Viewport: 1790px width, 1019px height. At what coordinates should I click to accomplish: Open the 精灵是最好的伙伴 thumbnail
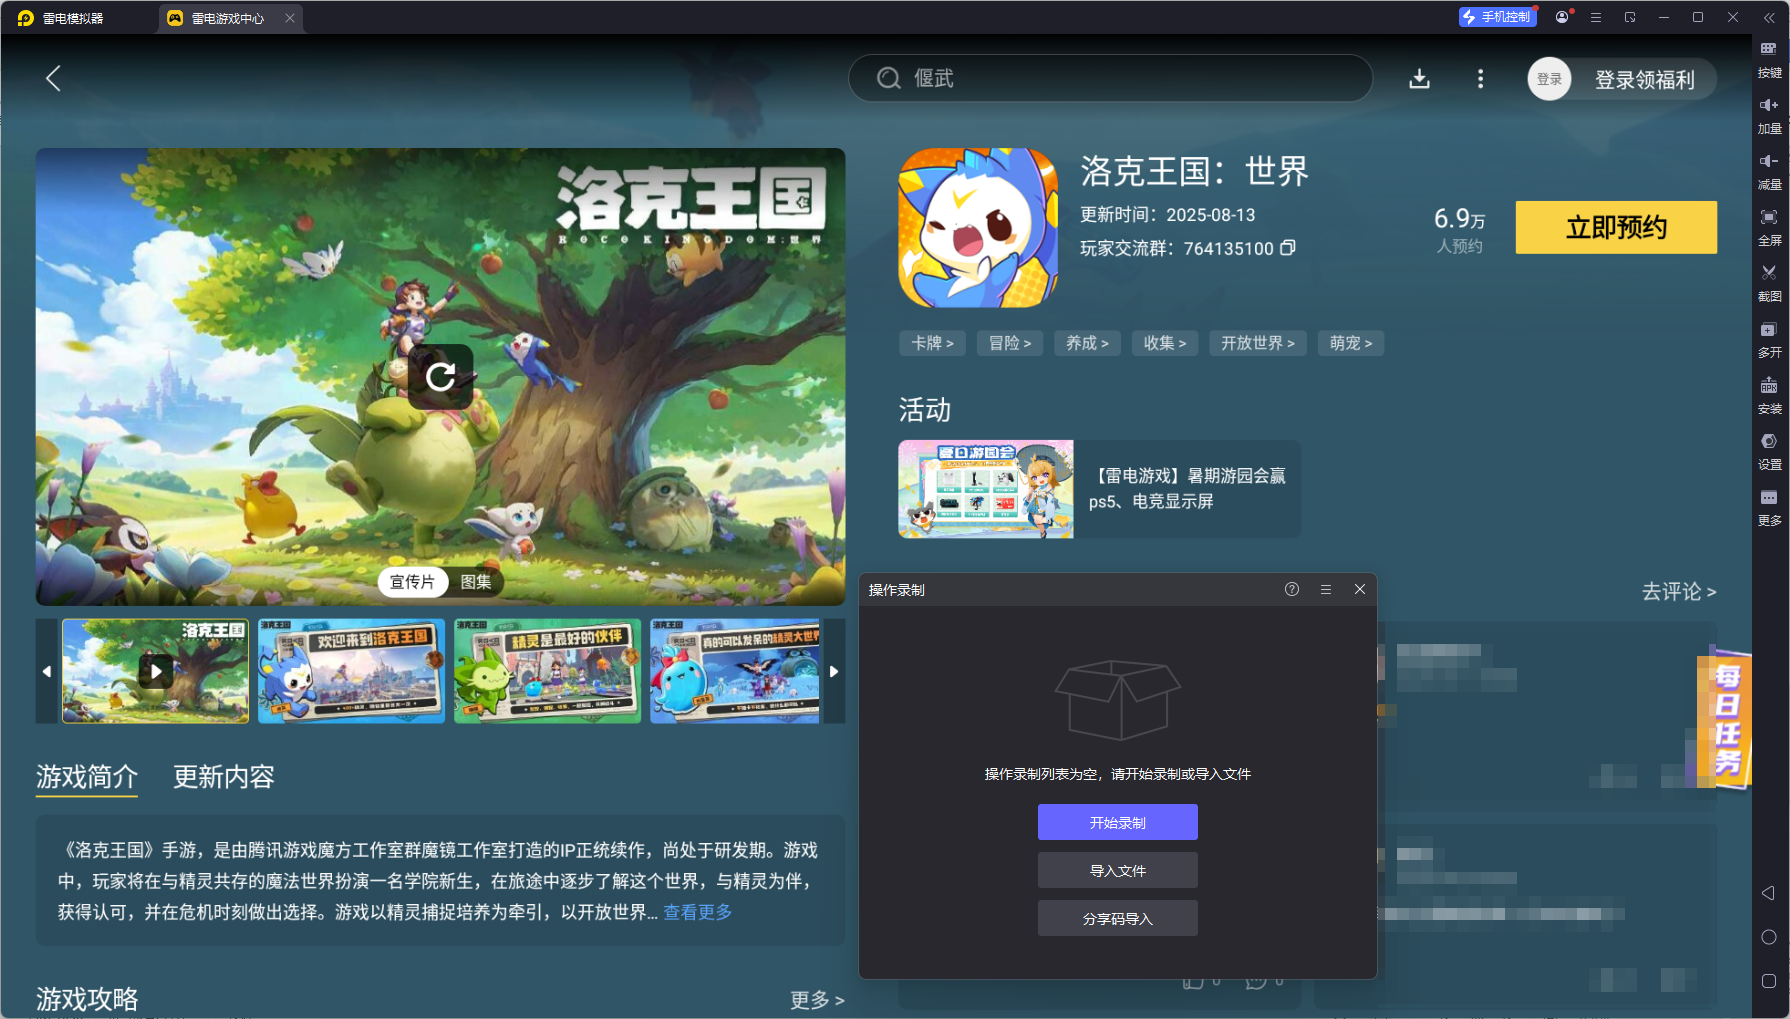pos(547,671)
